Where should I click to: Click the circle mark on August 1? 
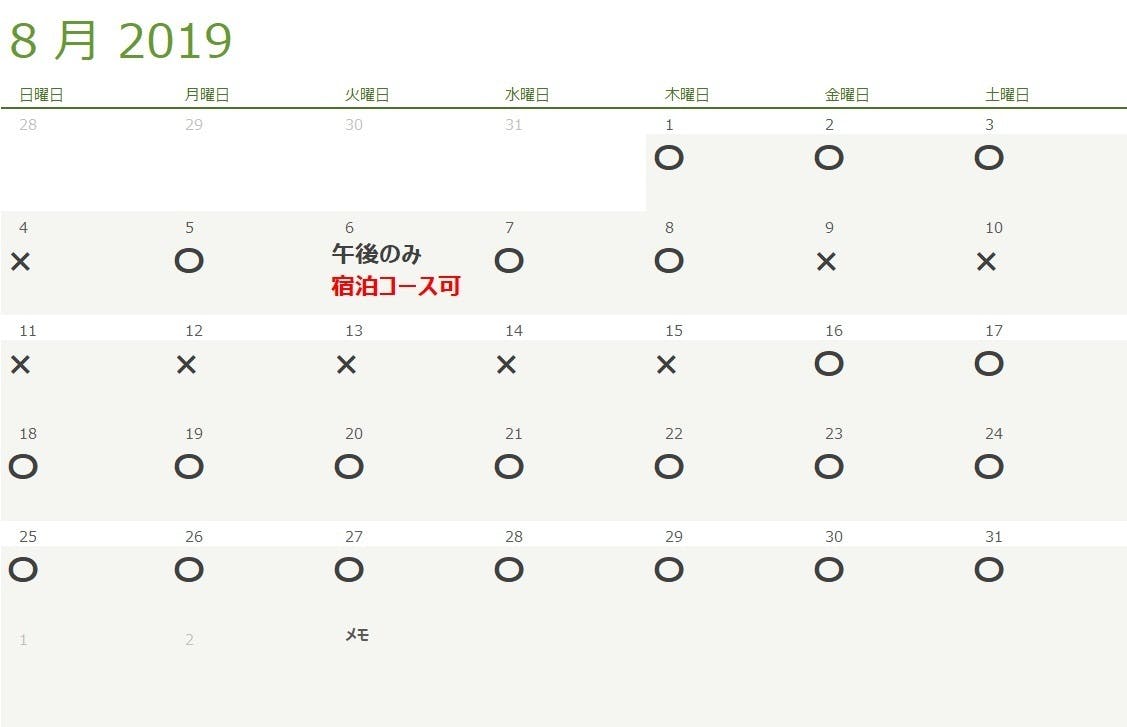pyautogui.click(x=668, y=158)
